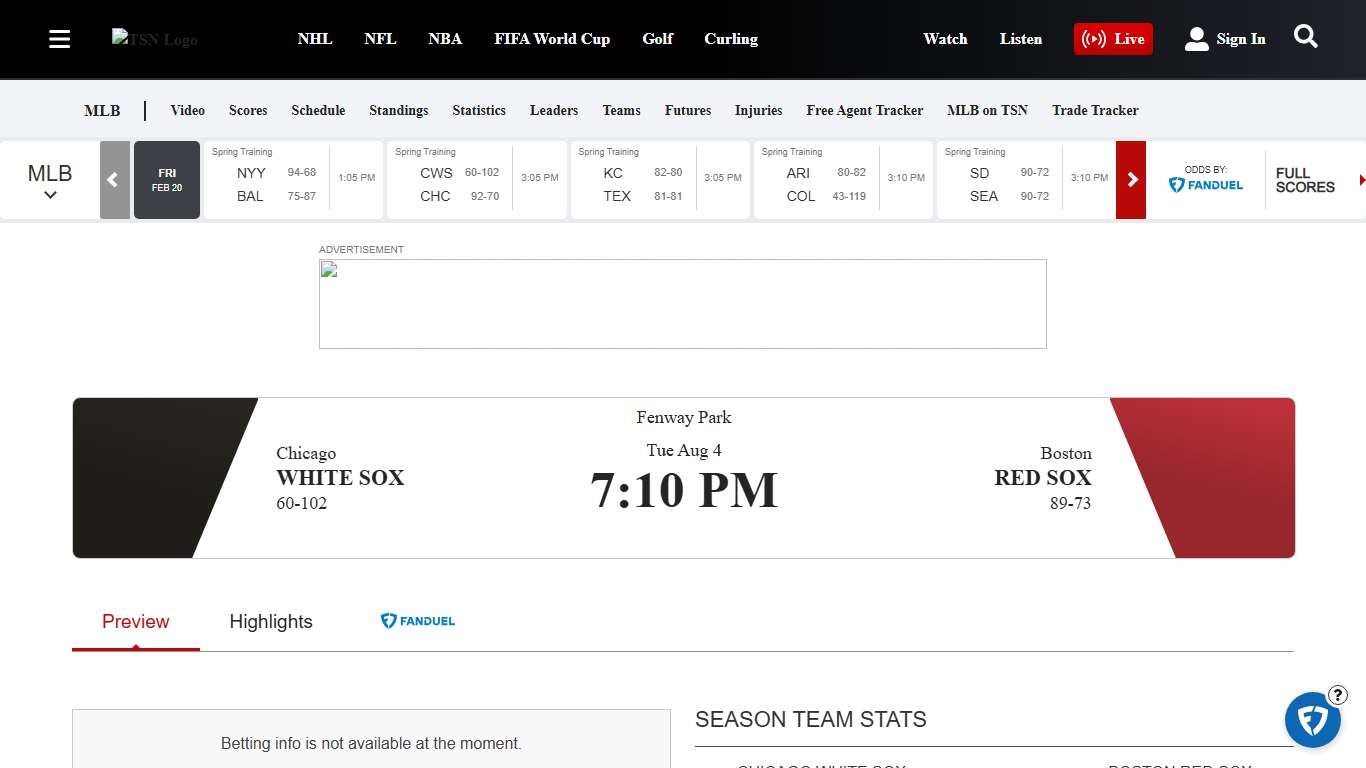The height and width of the screenshot is (768, 1366).
Task: Open the NHL section in top navigation
Action: coord(315,39)
